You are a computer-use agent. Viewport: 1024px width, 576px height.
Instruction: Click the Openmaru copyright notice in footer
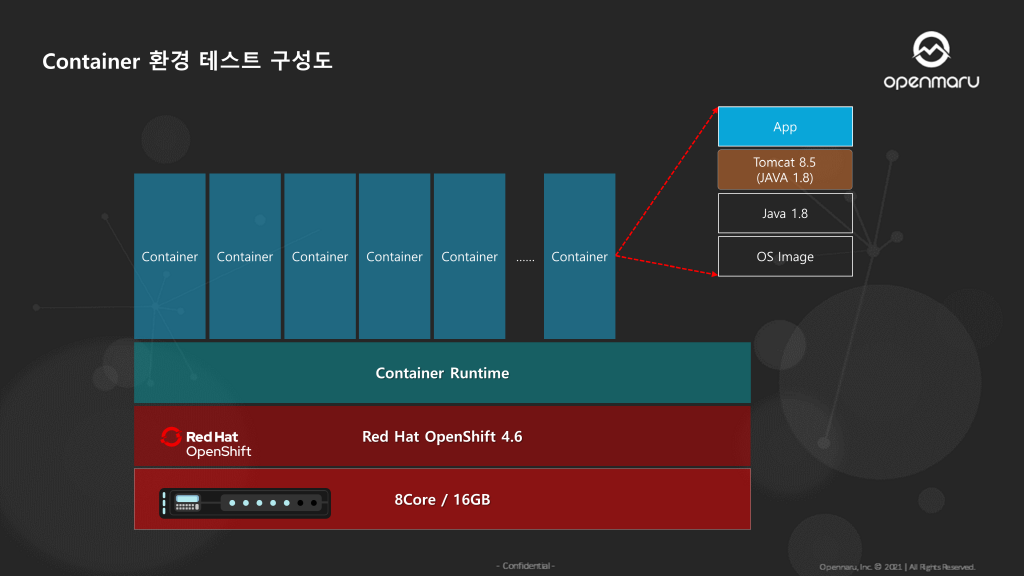[x=897, y=567]
